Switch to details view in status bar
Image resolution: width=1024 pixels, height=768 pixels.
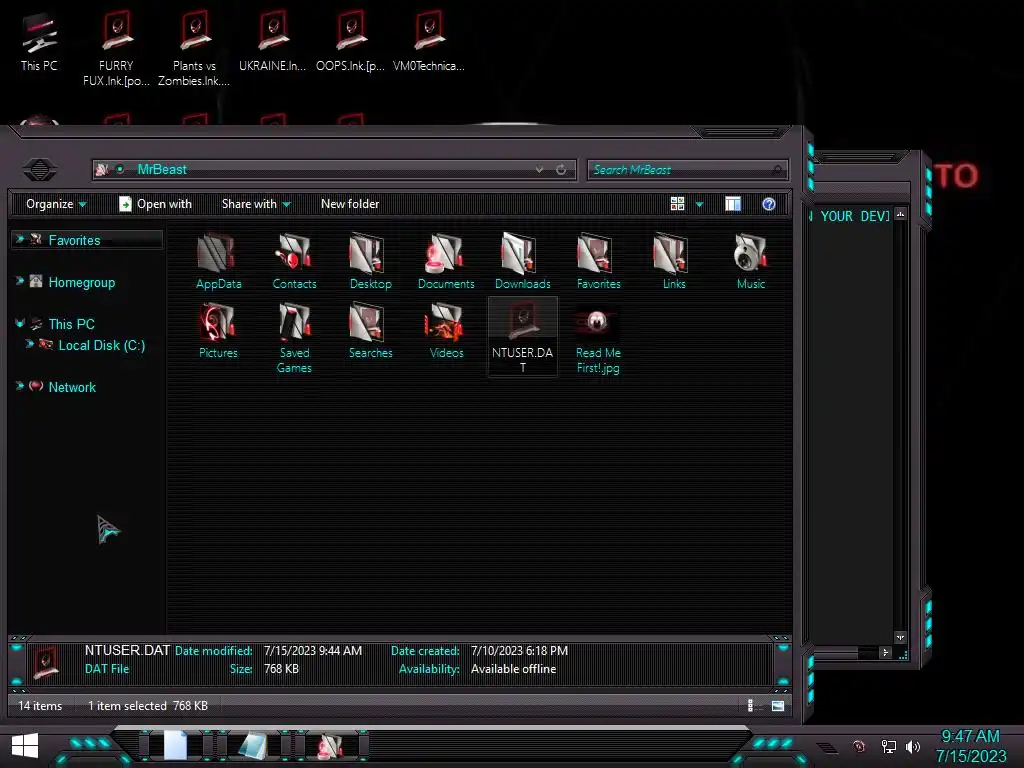751,705
